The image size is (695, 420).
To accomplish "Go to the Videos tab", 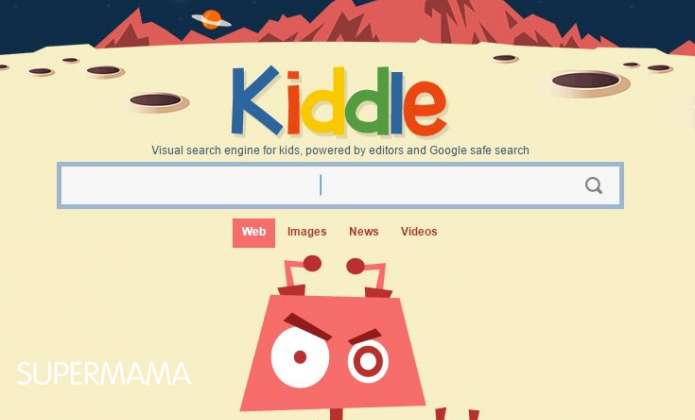I will tap(419, 232).
